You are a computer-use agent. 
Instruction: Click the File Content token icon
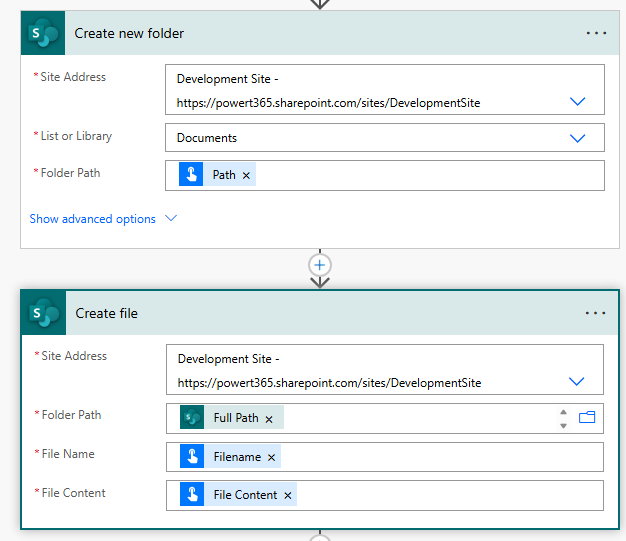192,495
